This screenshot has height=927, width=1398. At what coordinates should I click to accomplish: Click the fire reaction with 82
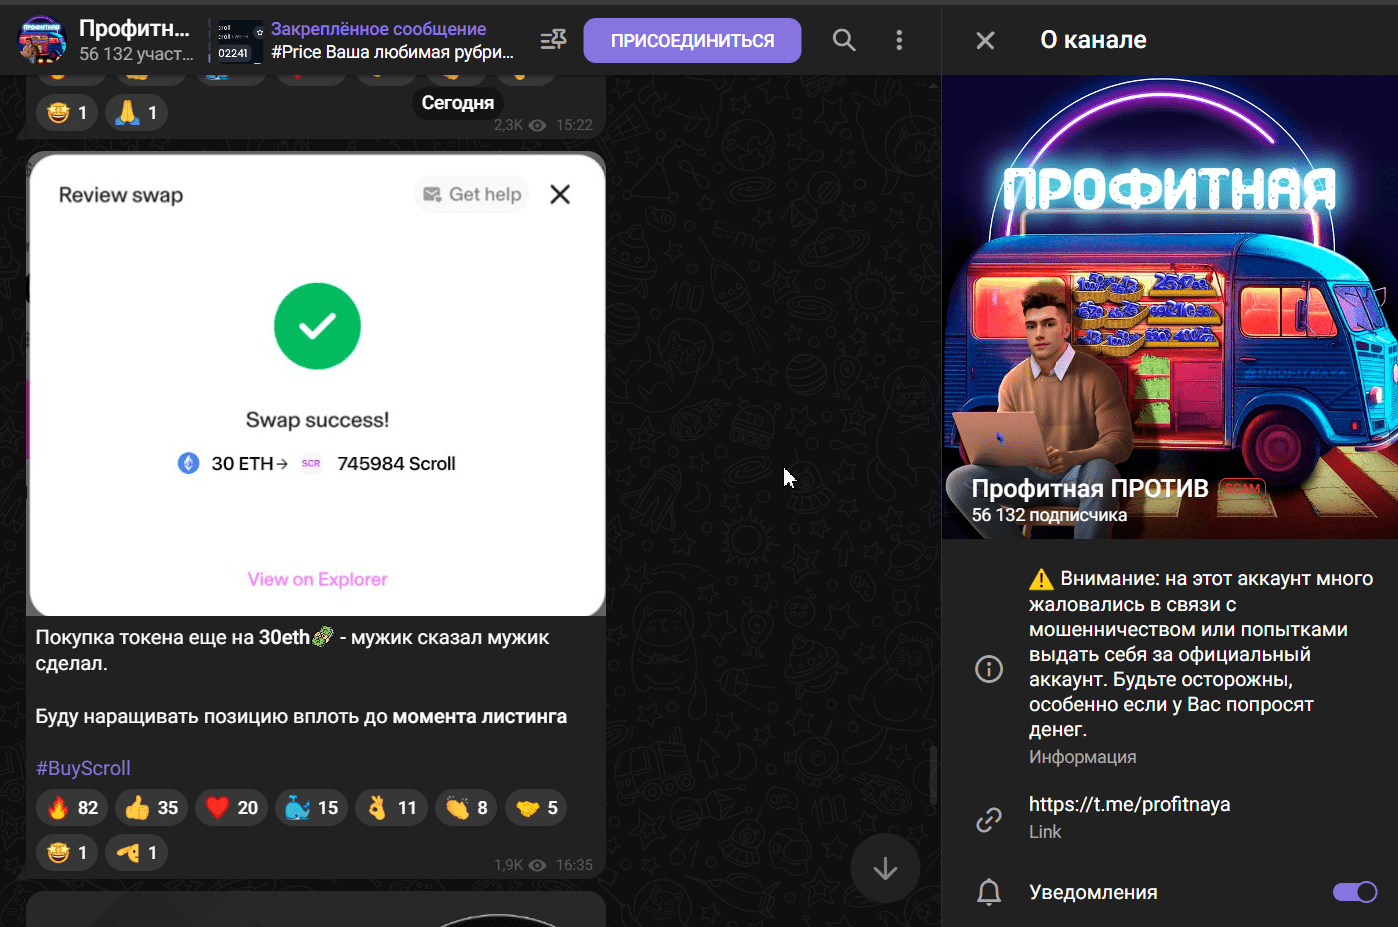click(72, 807)
